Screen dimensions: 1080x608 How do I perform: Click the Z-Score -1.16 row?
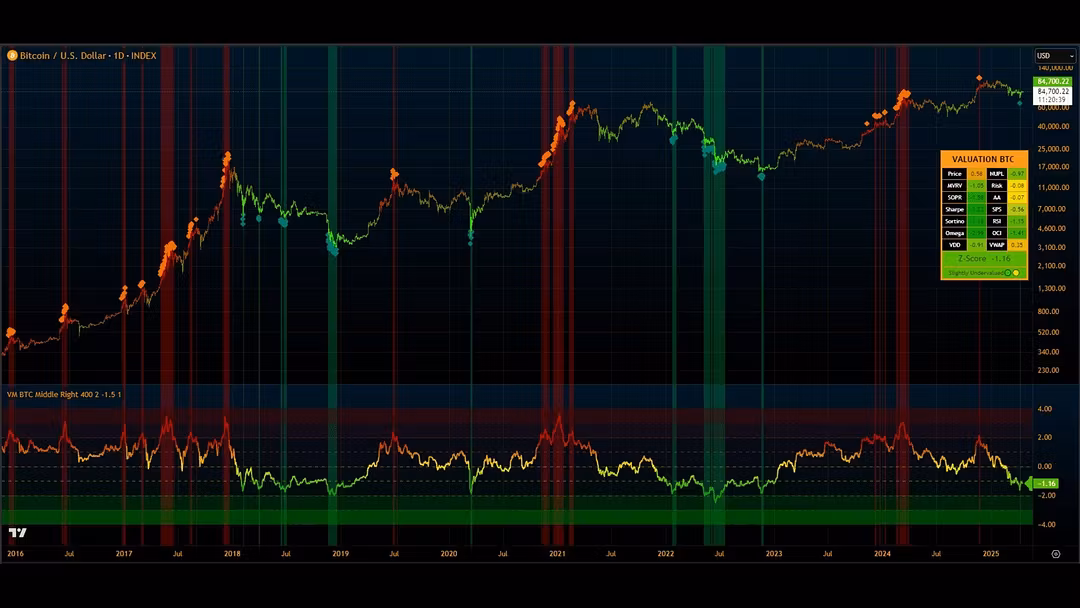[984, 258]
